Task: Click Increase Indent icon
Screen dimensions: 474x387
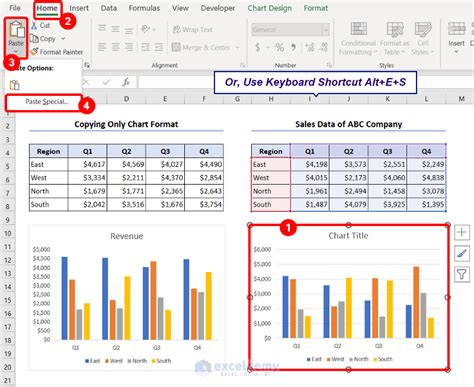Action: pyautogui.click(x=159, y=47)
